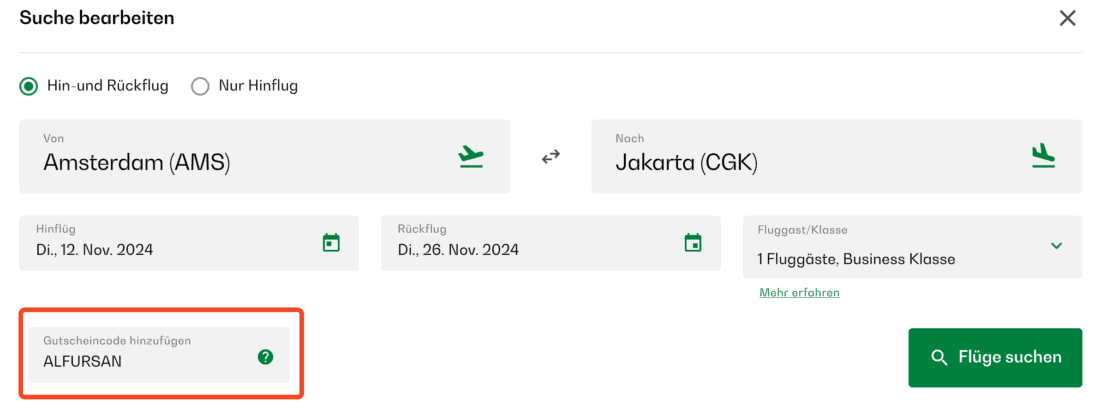Open the Hinflug date field

pyautogui.click(x=170, y=243)
